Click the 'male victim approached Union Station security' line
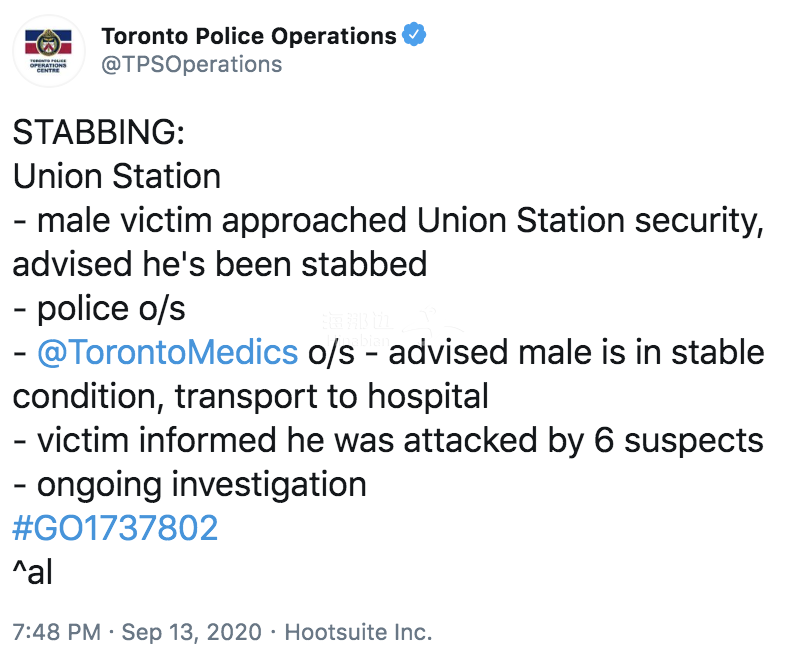 [388, 221]
